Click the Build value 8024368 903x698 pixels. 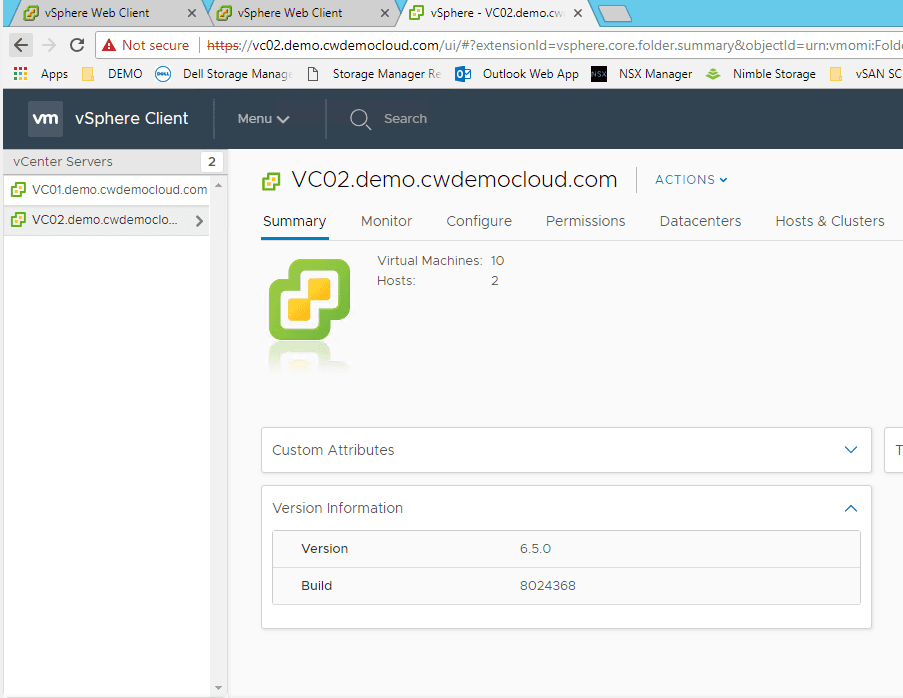(x=548, y=586)
